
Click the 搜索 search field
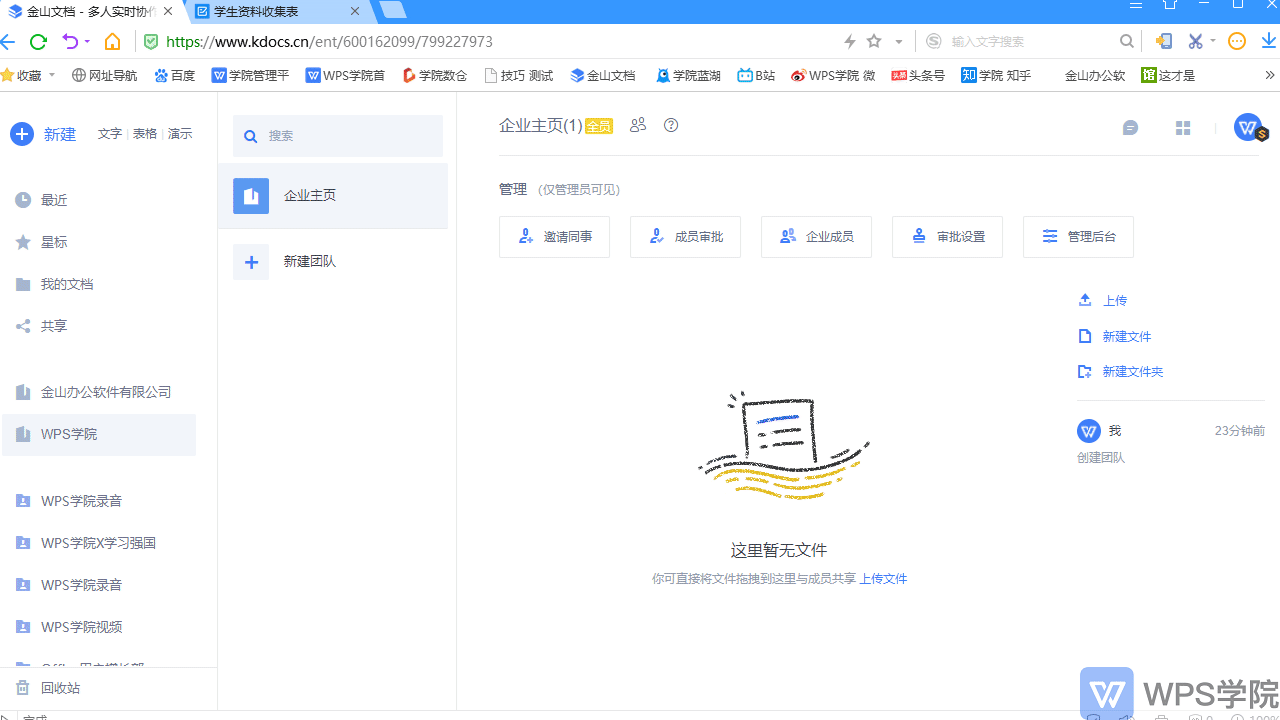(x=338, y=136)
